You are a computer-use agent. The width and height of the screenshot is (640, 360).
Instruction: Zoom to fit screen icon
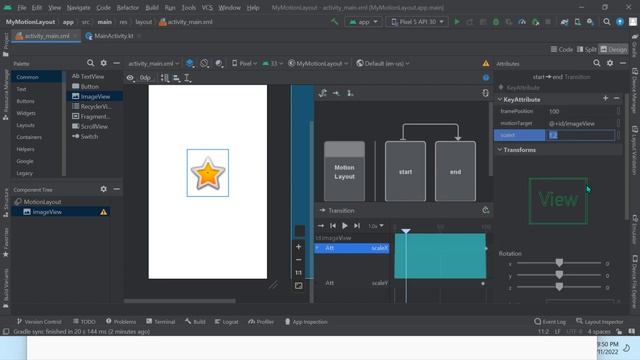pos(298,286)
